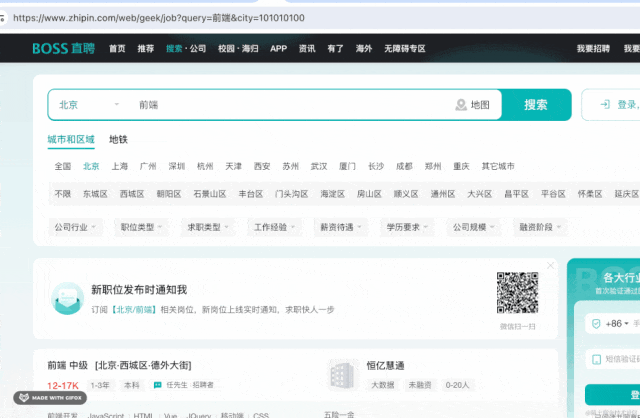This screenshot has width=640, height=418.
Task: Click the 地图 map link
Action: pyautogui.click(x=480, y=105)
